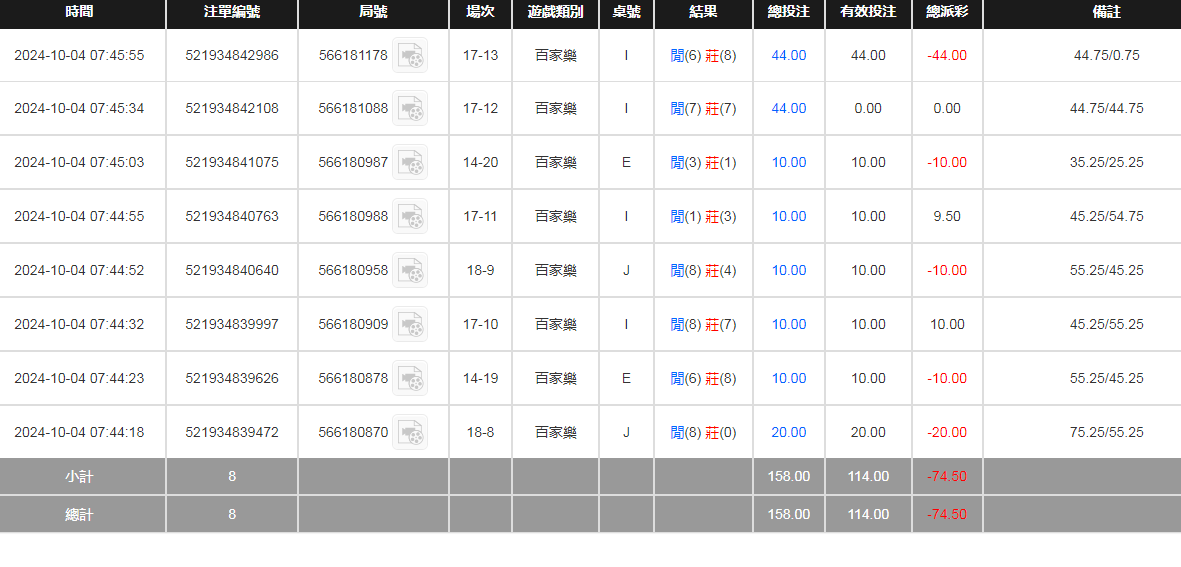Open video replay for round 566181178
The image size is (1181, 567).
pyautogui.click(x=410, y=55)
